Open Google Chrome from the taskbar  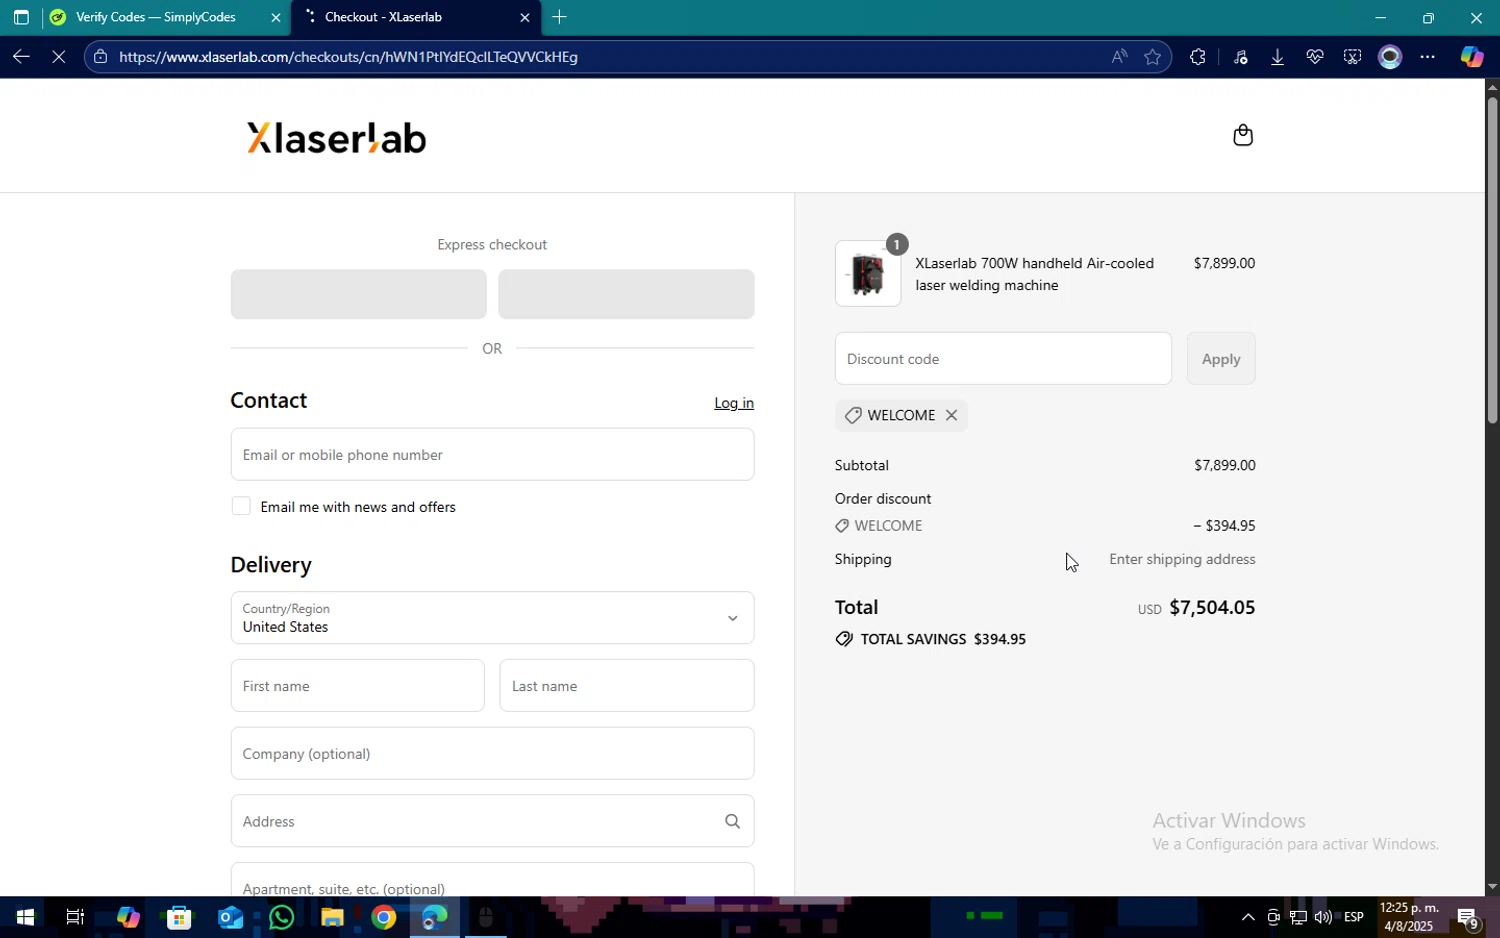coord(384,917)
